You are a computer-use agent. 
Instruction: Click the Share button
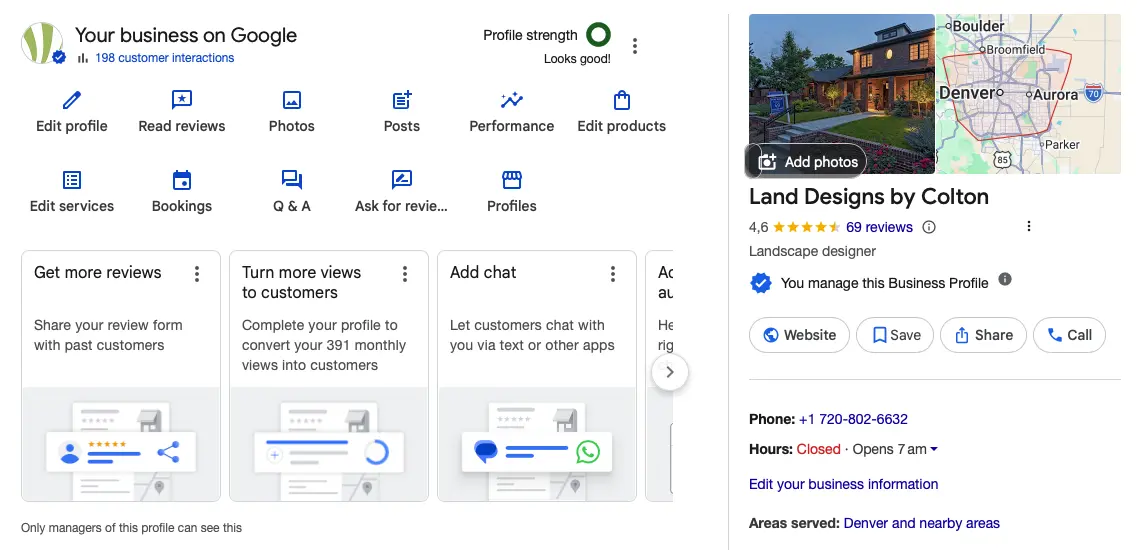983,335
